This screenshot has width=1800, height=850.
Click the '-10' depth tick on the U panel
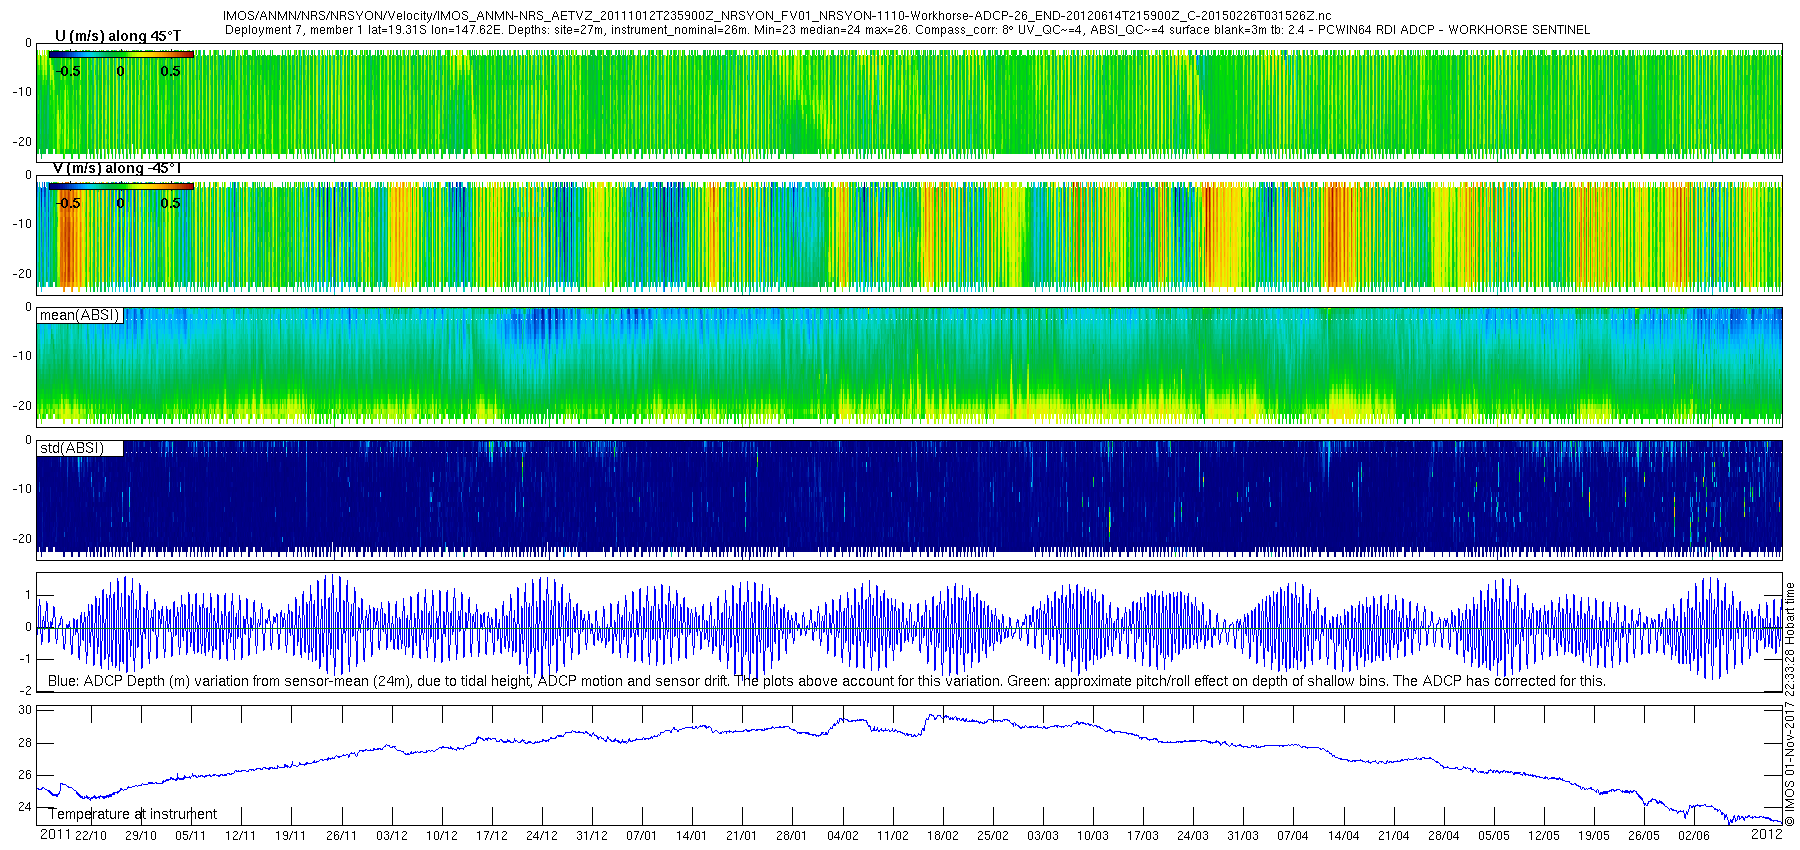coord(22,92)
